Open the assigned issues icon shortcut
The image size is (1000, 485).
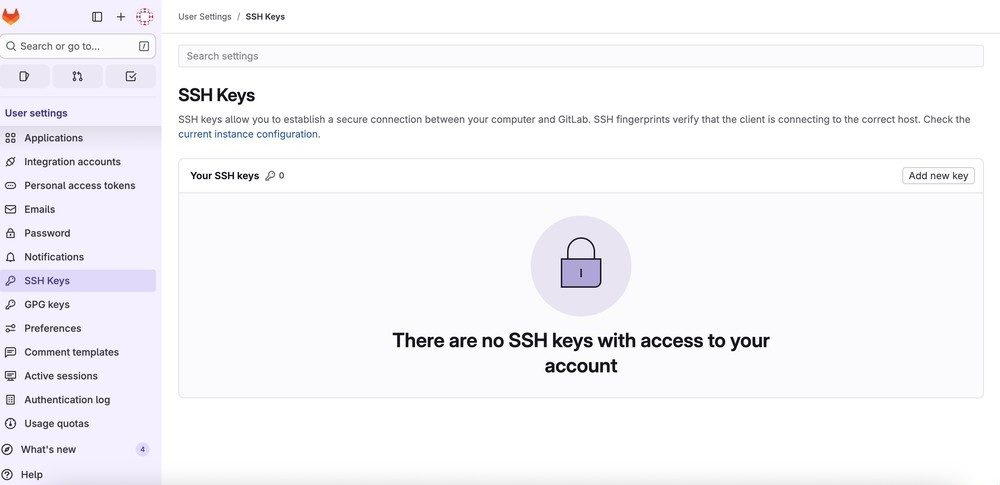[24, 77]
